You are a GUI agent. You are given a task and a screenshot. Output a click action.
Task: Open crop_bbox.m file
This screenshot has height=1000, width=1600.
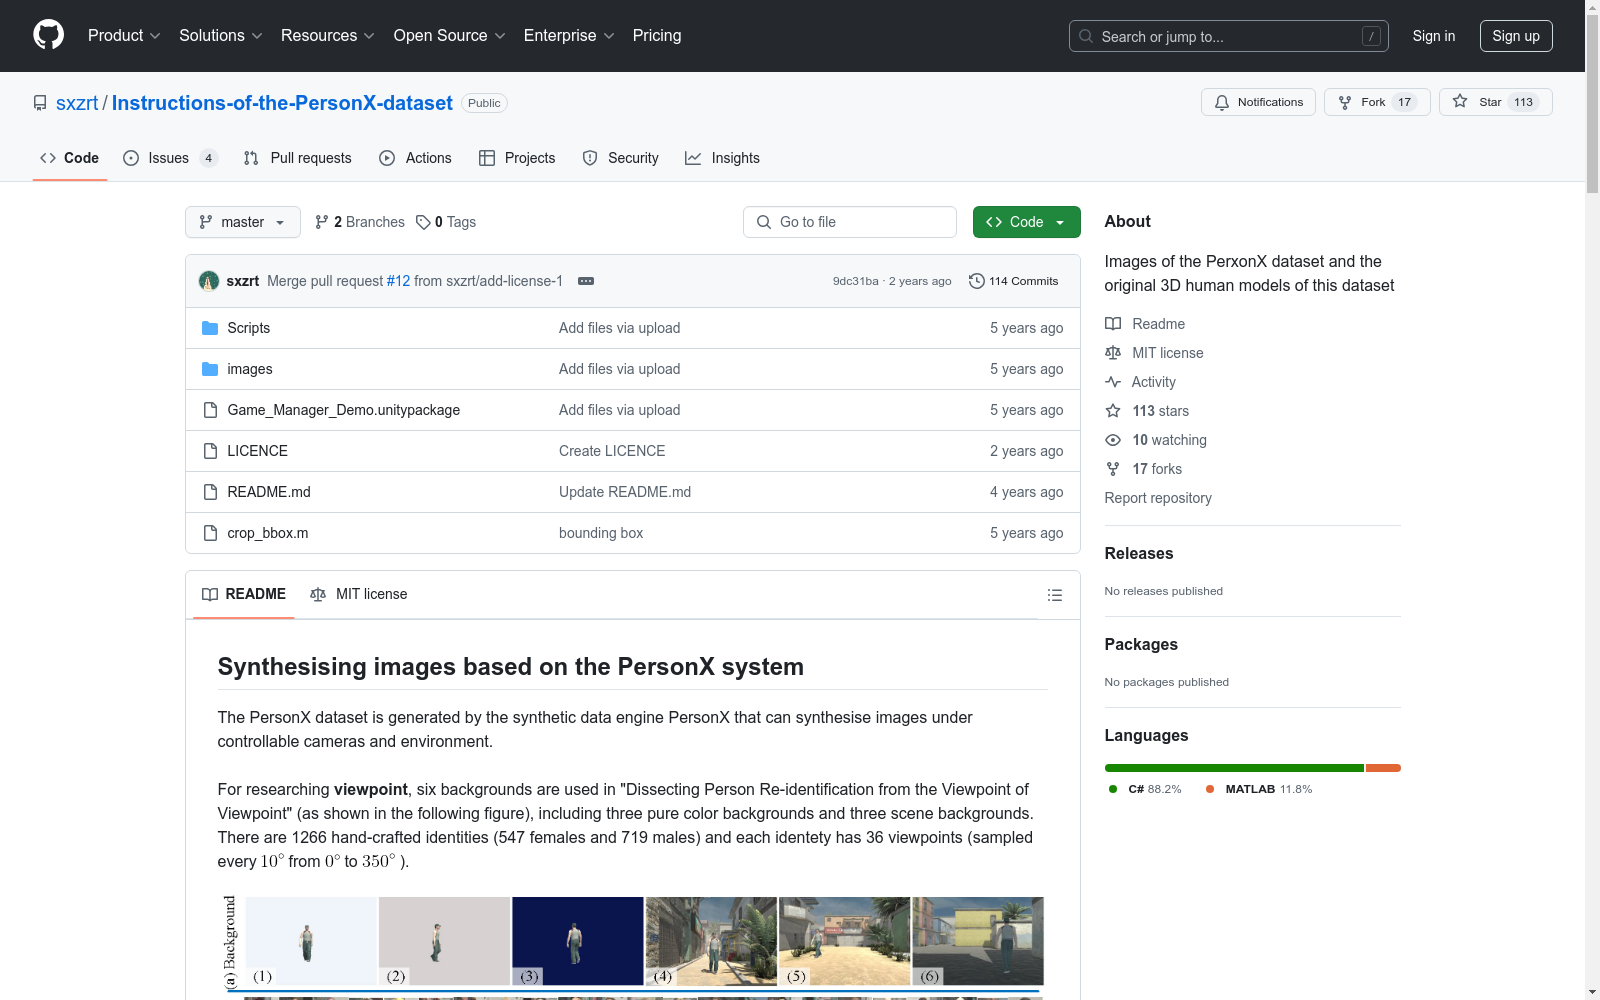[x=267, y=533]
